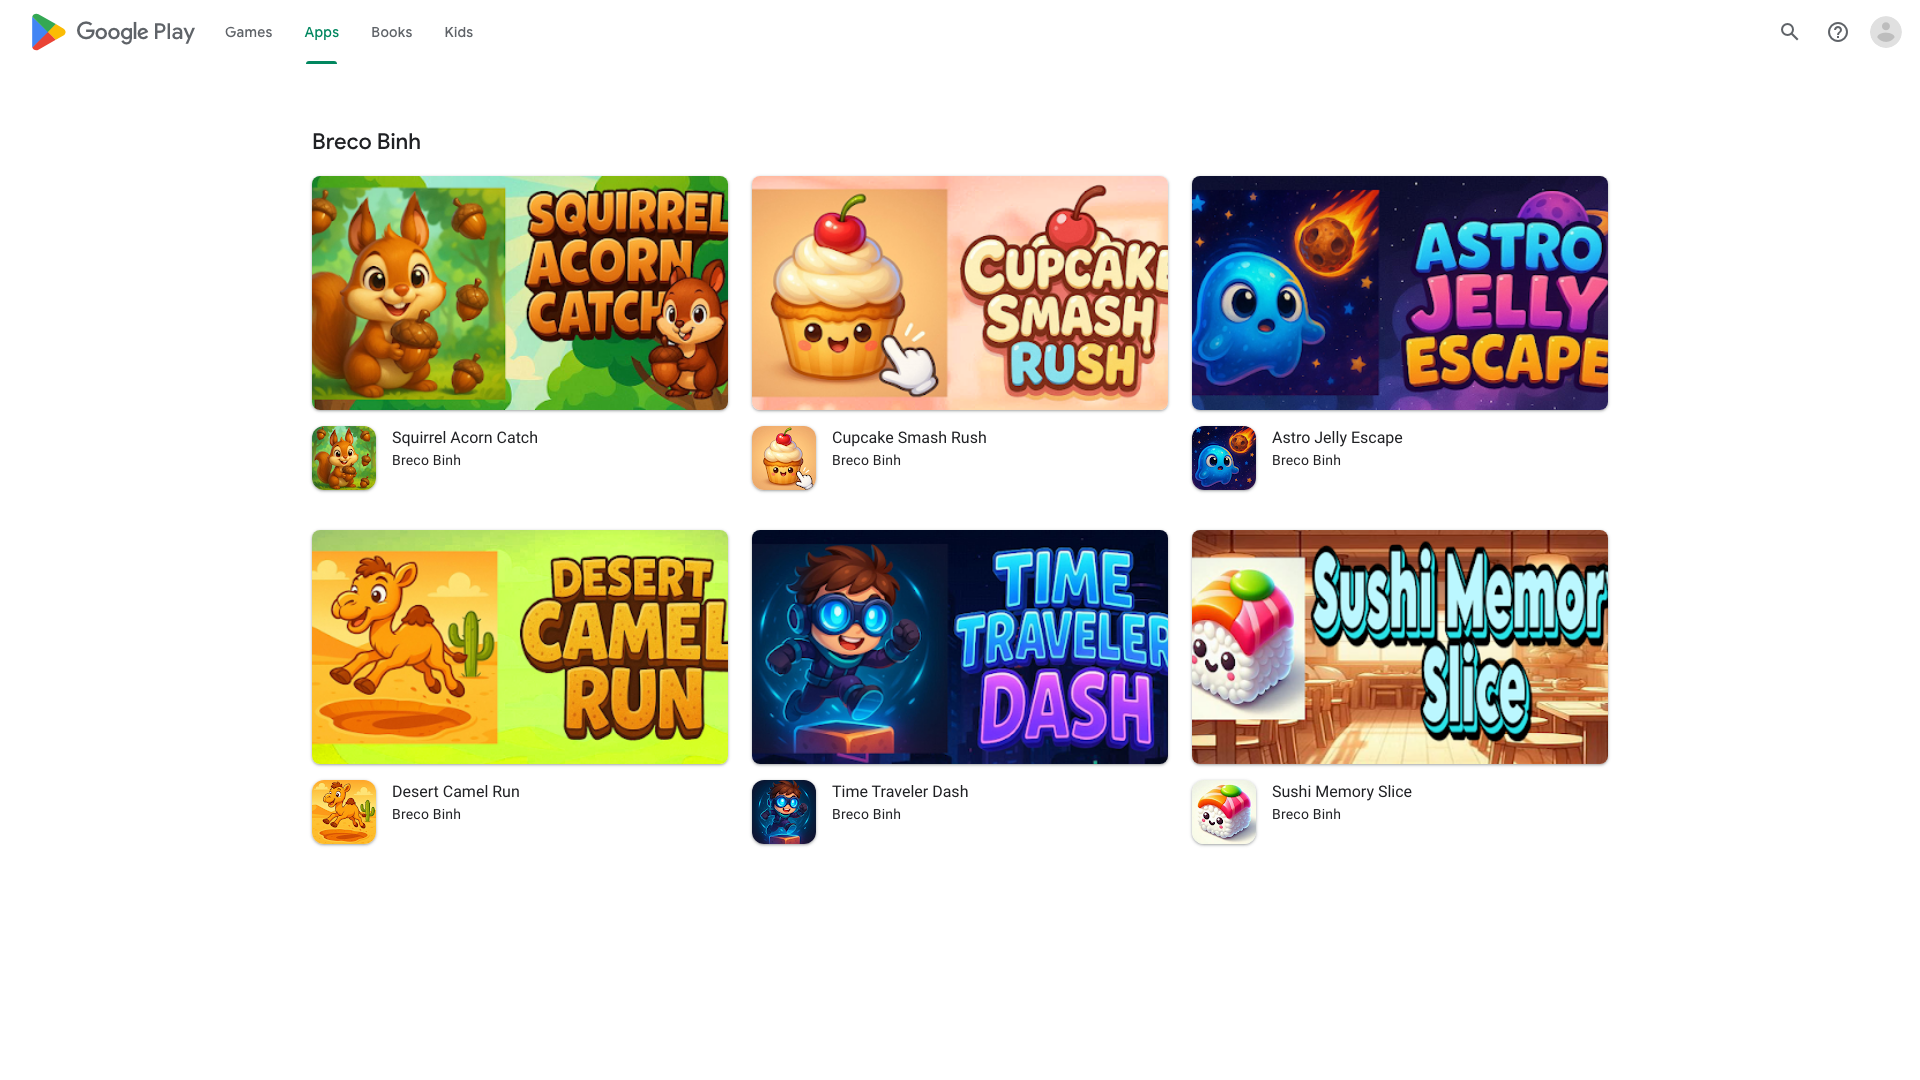Click Breco Binh under Time Traveler Dash
The height and width of the screenshot is (1080, 1920).
867,815
